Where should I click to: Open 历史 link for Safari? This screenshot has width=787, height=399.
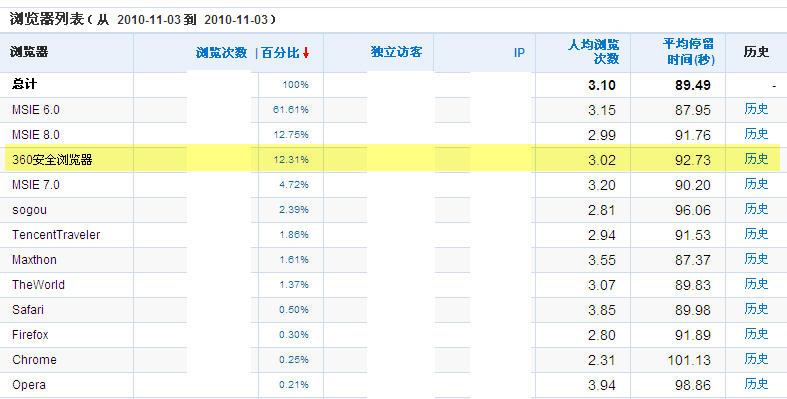click(x=756, y=309)
